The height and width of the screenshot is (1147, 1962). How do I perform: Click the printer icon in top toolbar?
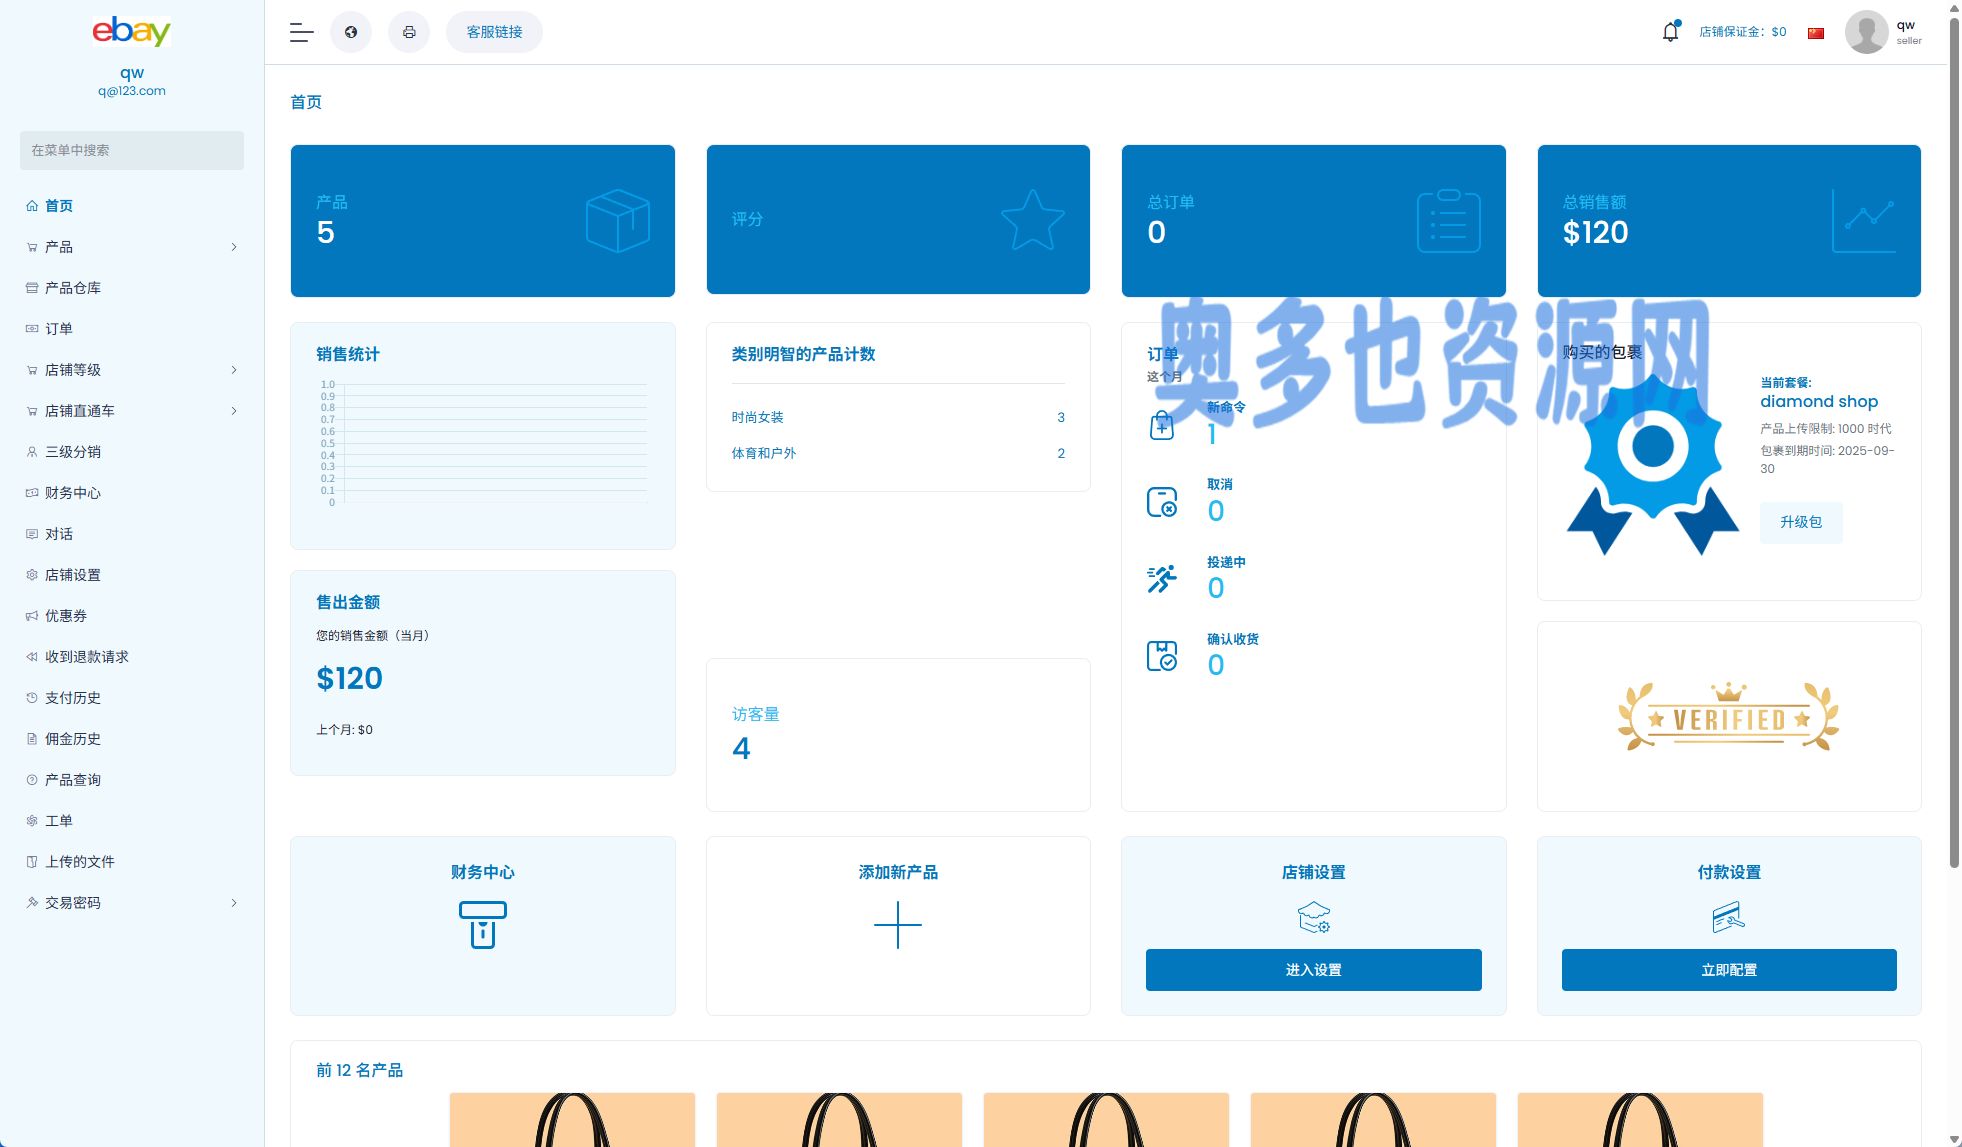pos(409,32)
